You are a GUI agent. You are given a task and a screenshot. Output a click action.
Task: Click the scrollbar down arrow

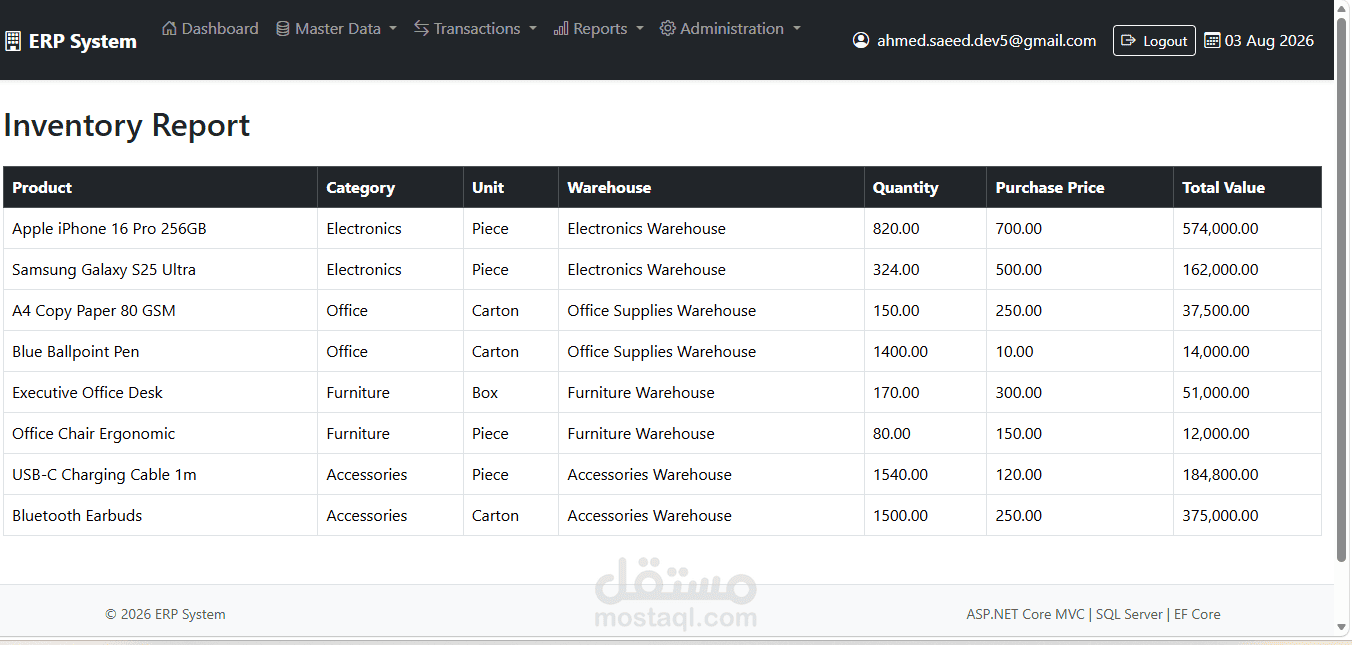[1343, 627]
